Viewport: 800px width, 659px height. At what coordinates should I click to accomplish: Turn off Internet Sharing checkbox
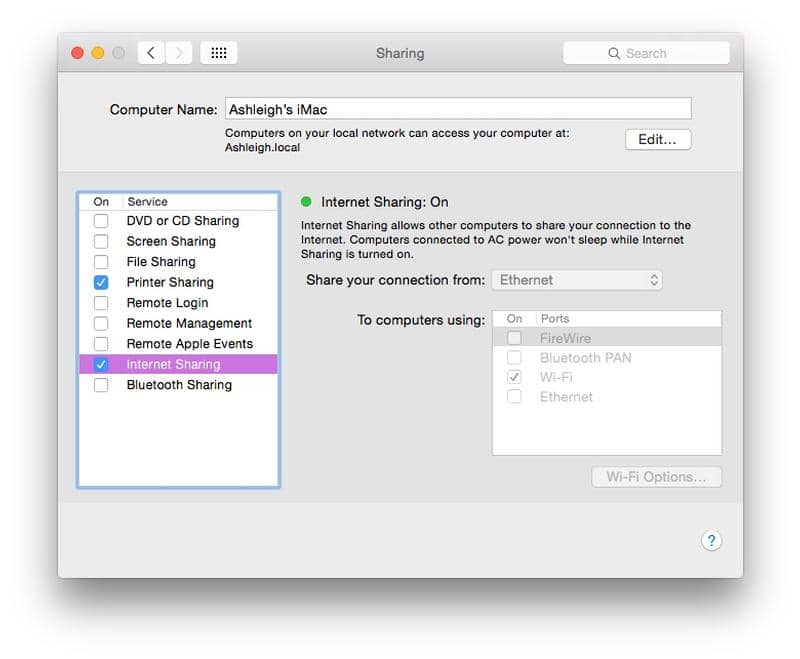point(100,364)
